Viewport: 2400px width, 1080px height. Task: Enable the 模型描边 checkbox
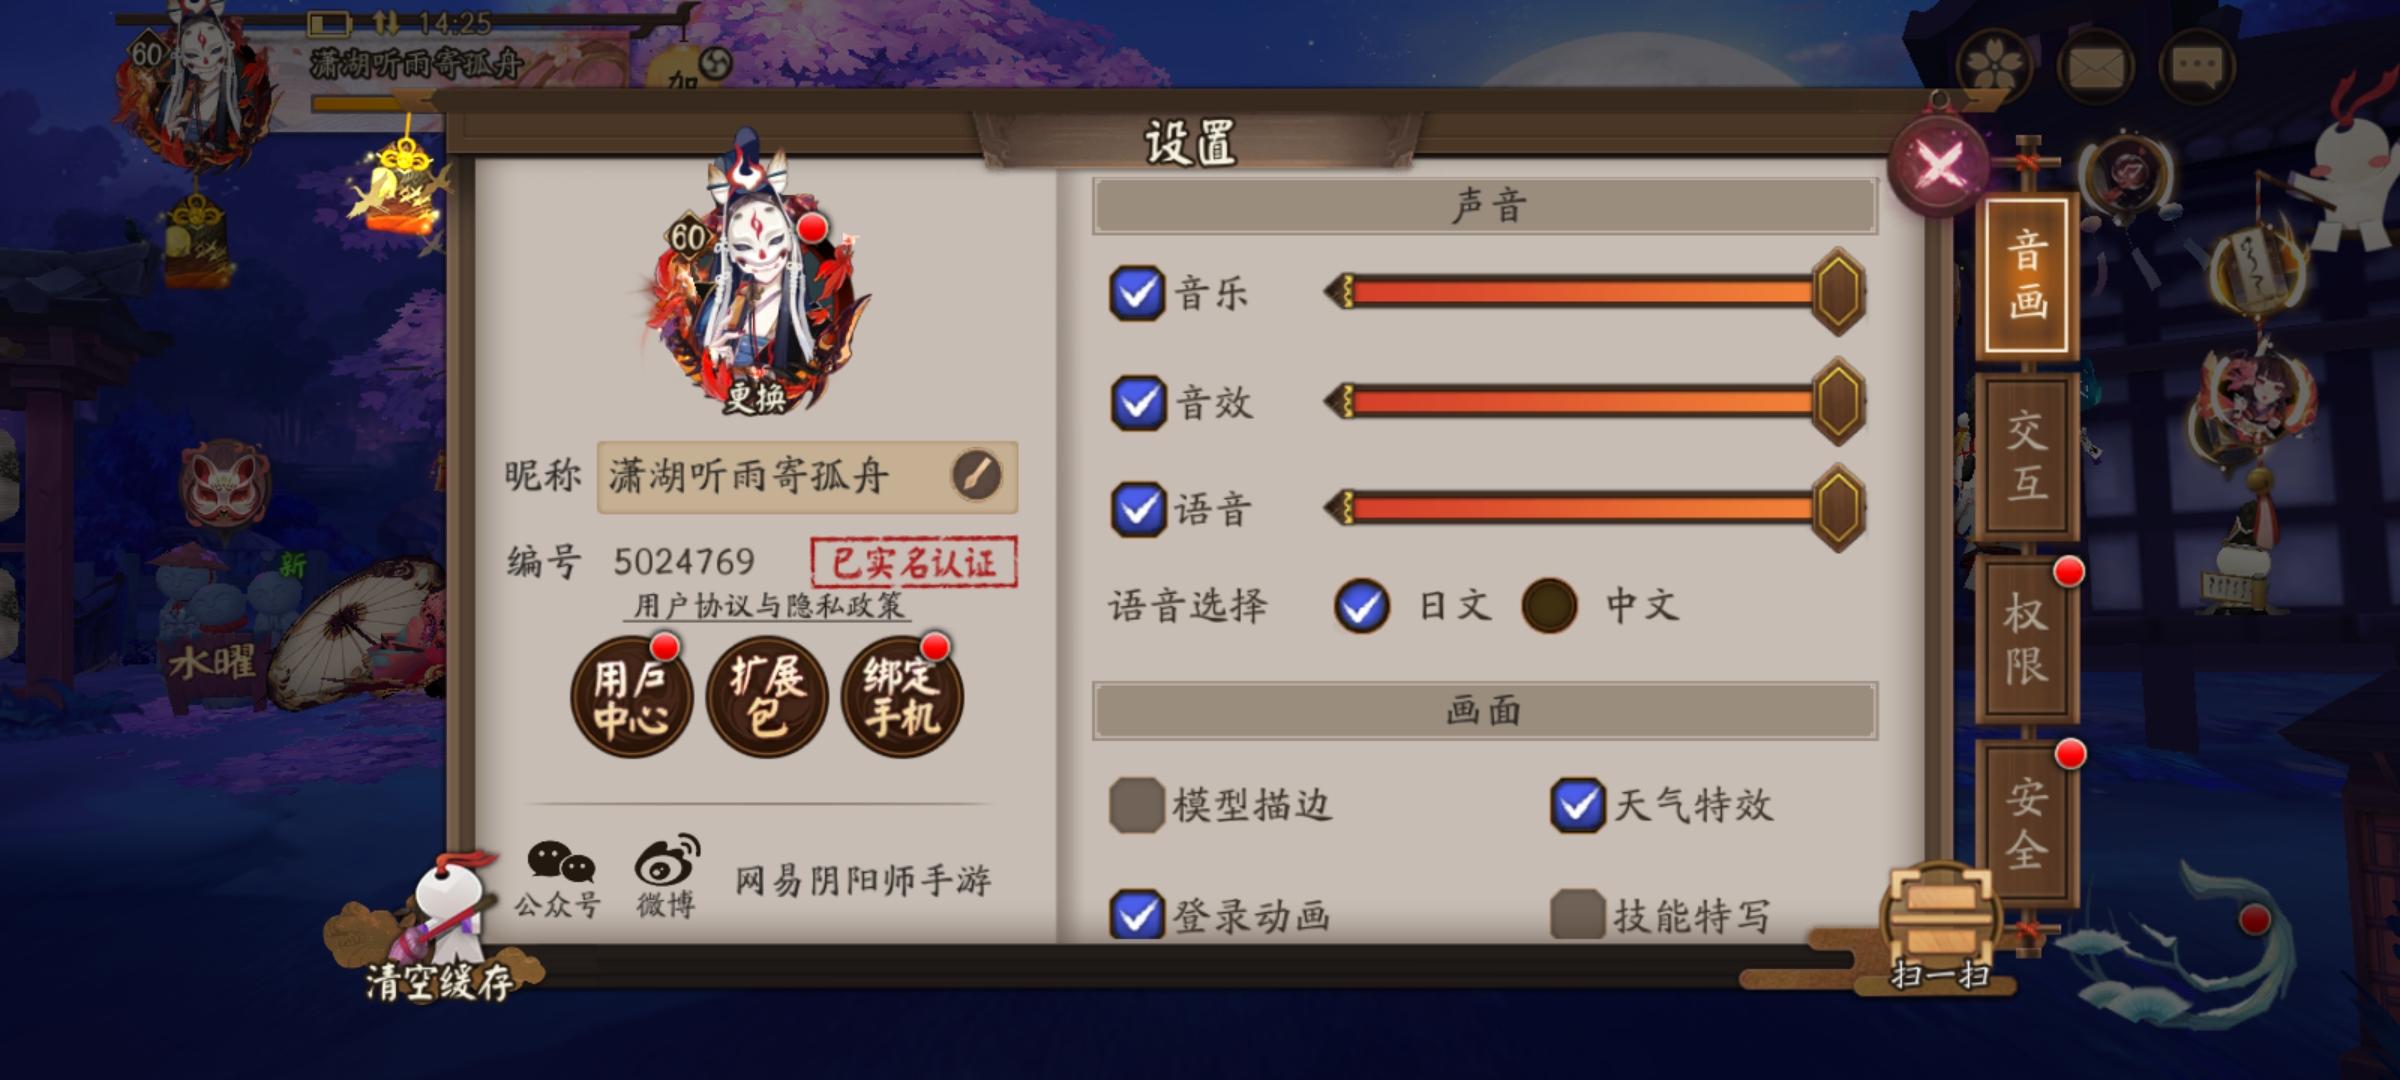click(1137, 805)
